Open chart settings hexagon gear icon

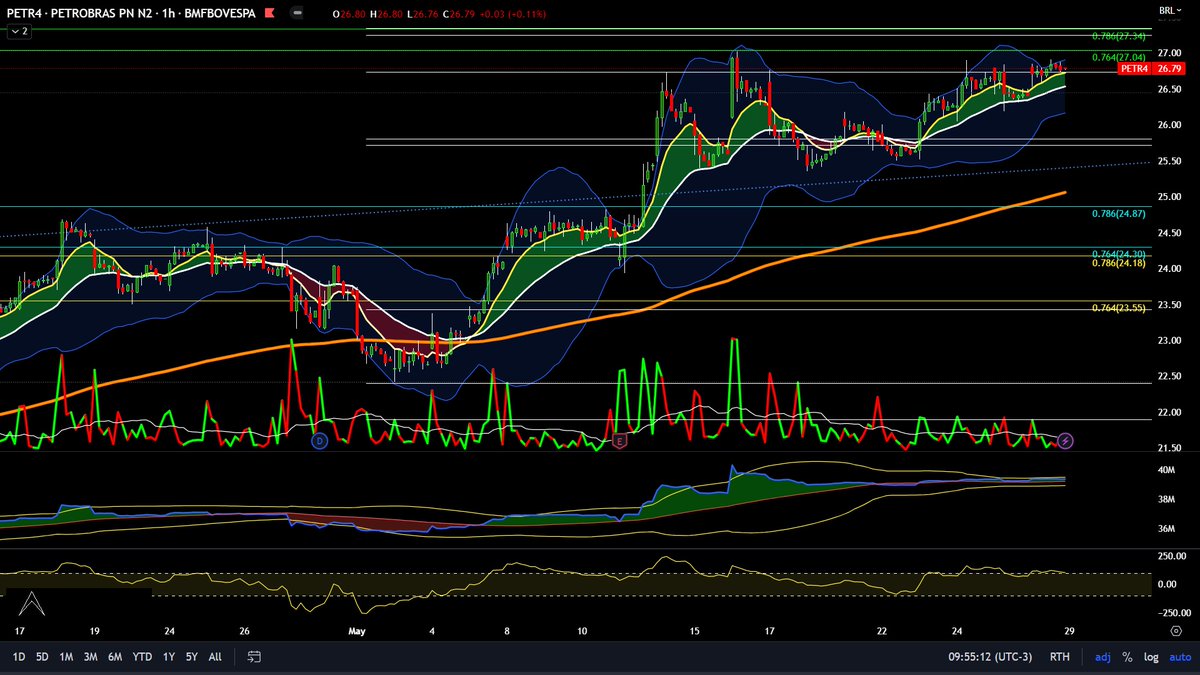click(x=1176, y=630)
